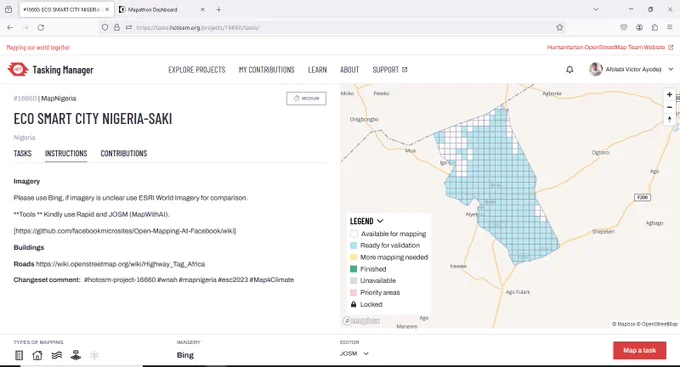Open the Contributions tab
The width and height of the screenshot is (680, 367).
click(x=124, y=153)
